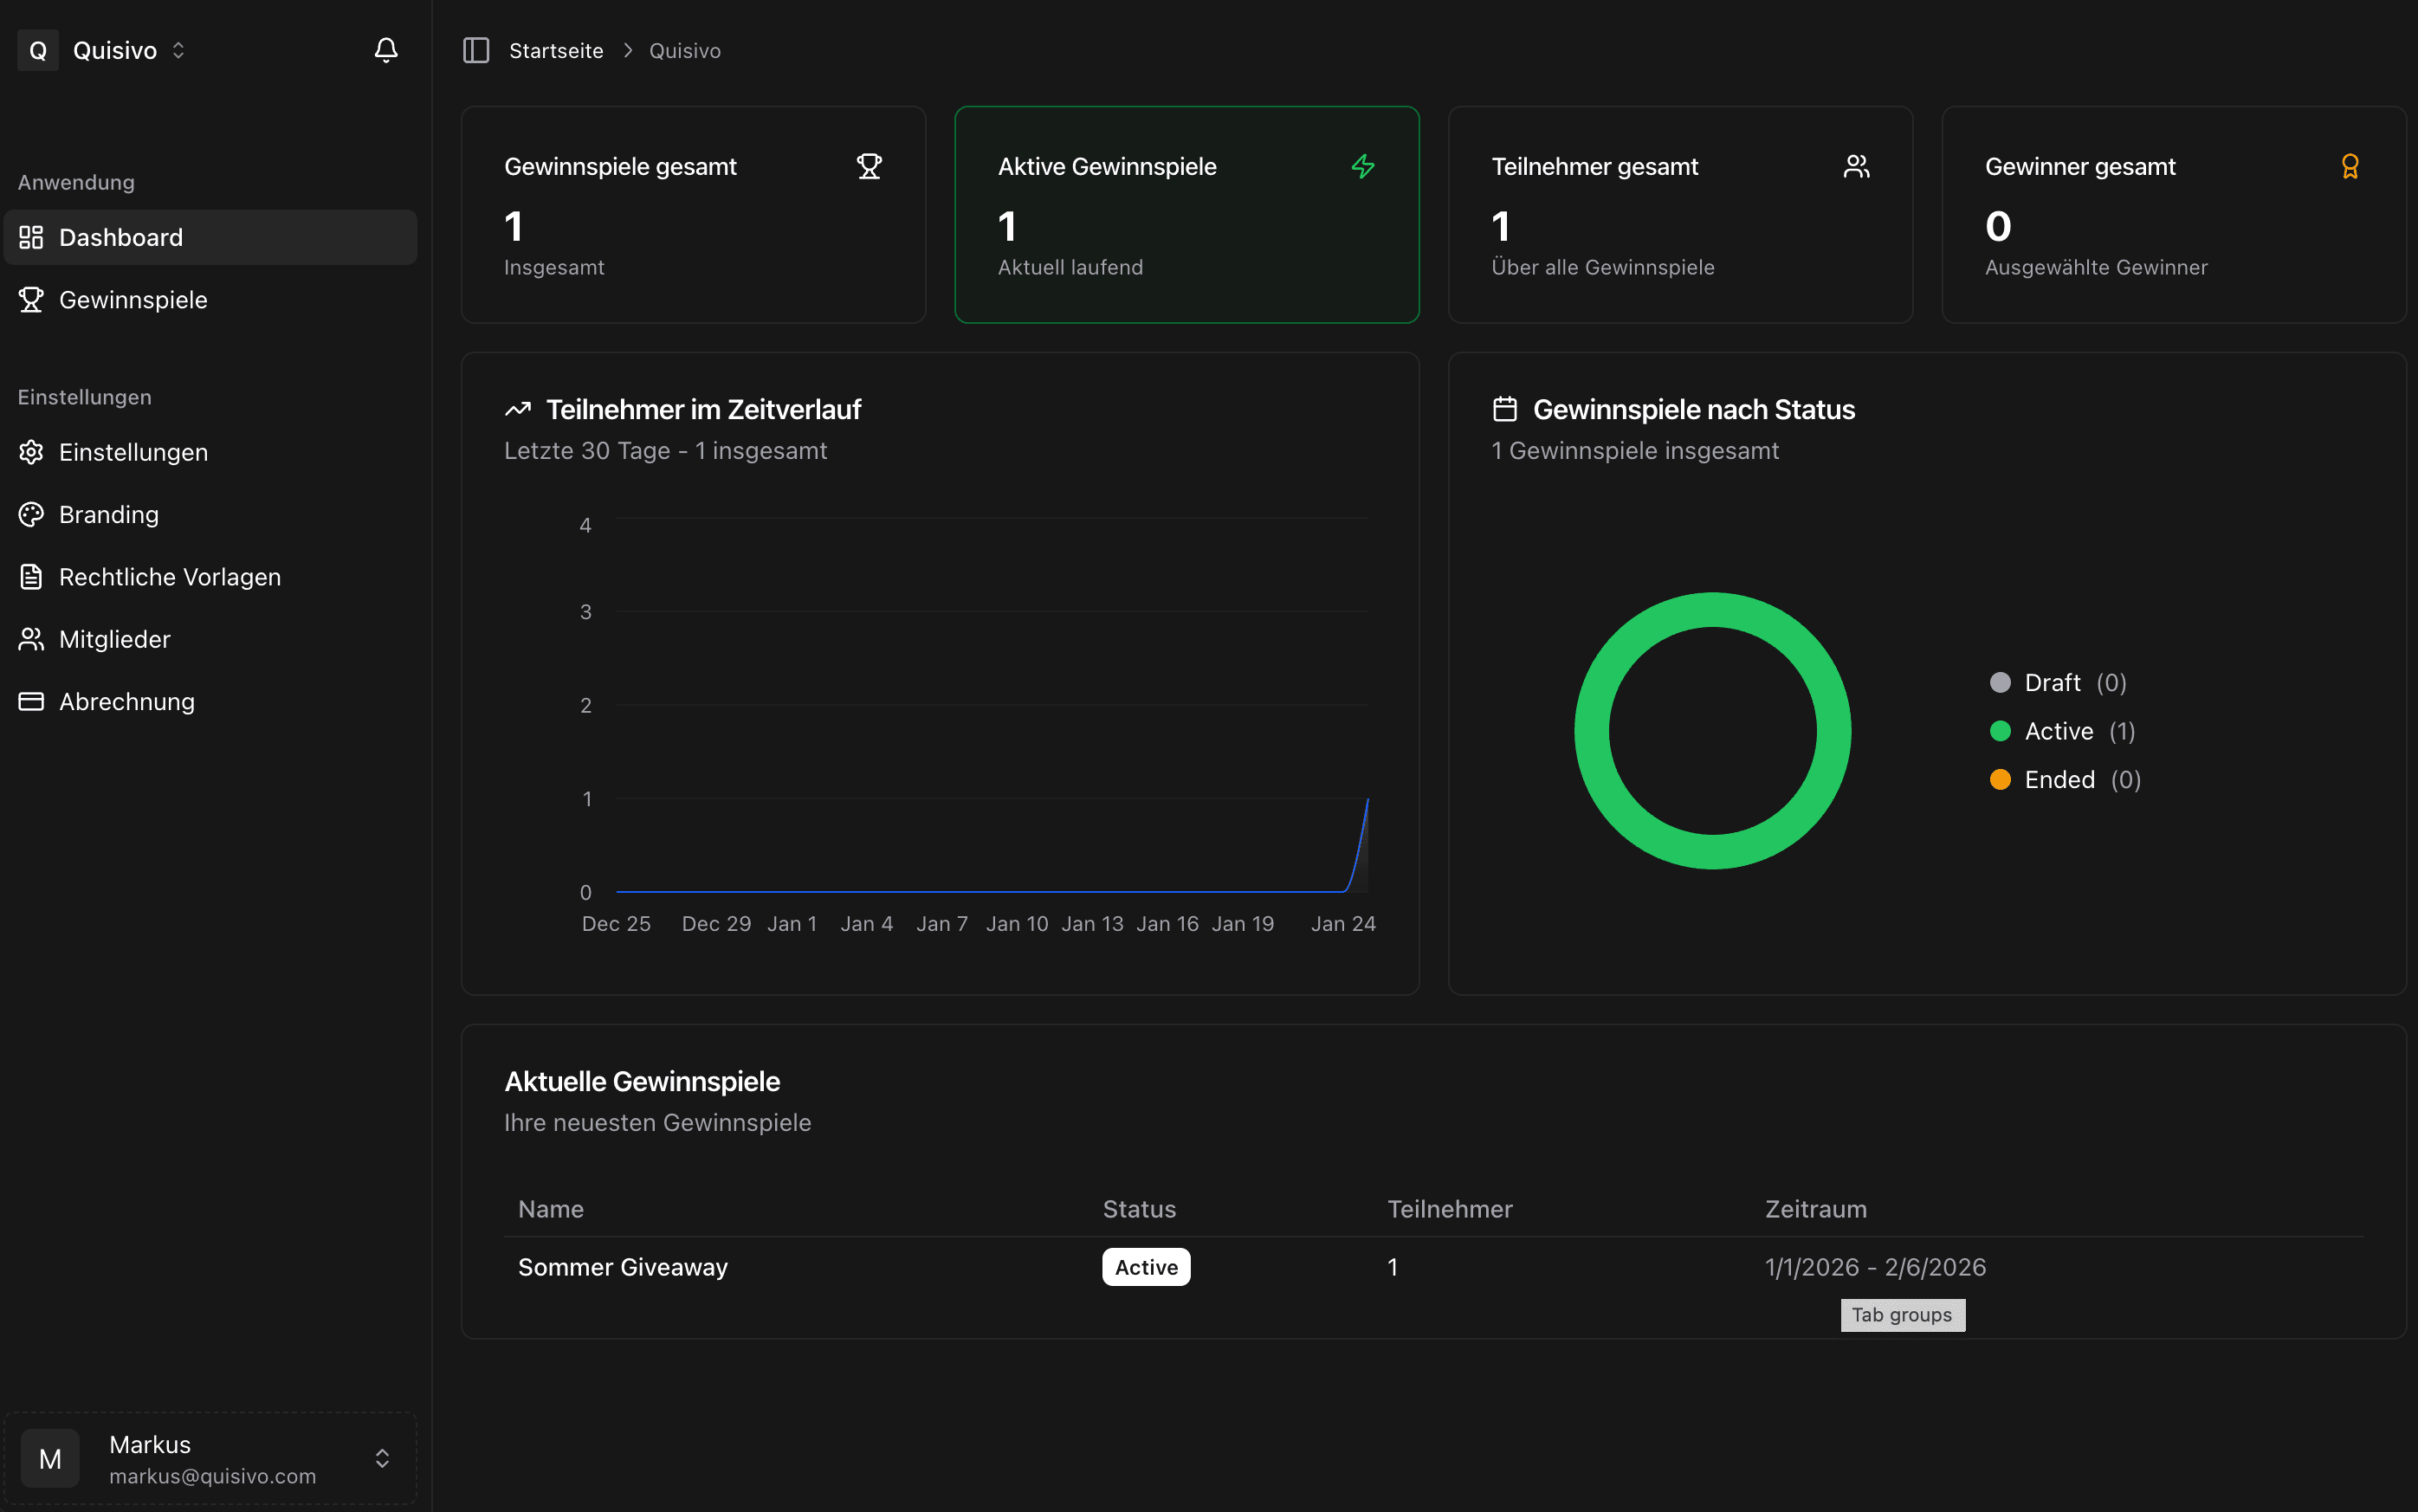The height and width of the screenshot is (1512, 2418).
Task: Click the green Active legend dot
Action: 2000,731
